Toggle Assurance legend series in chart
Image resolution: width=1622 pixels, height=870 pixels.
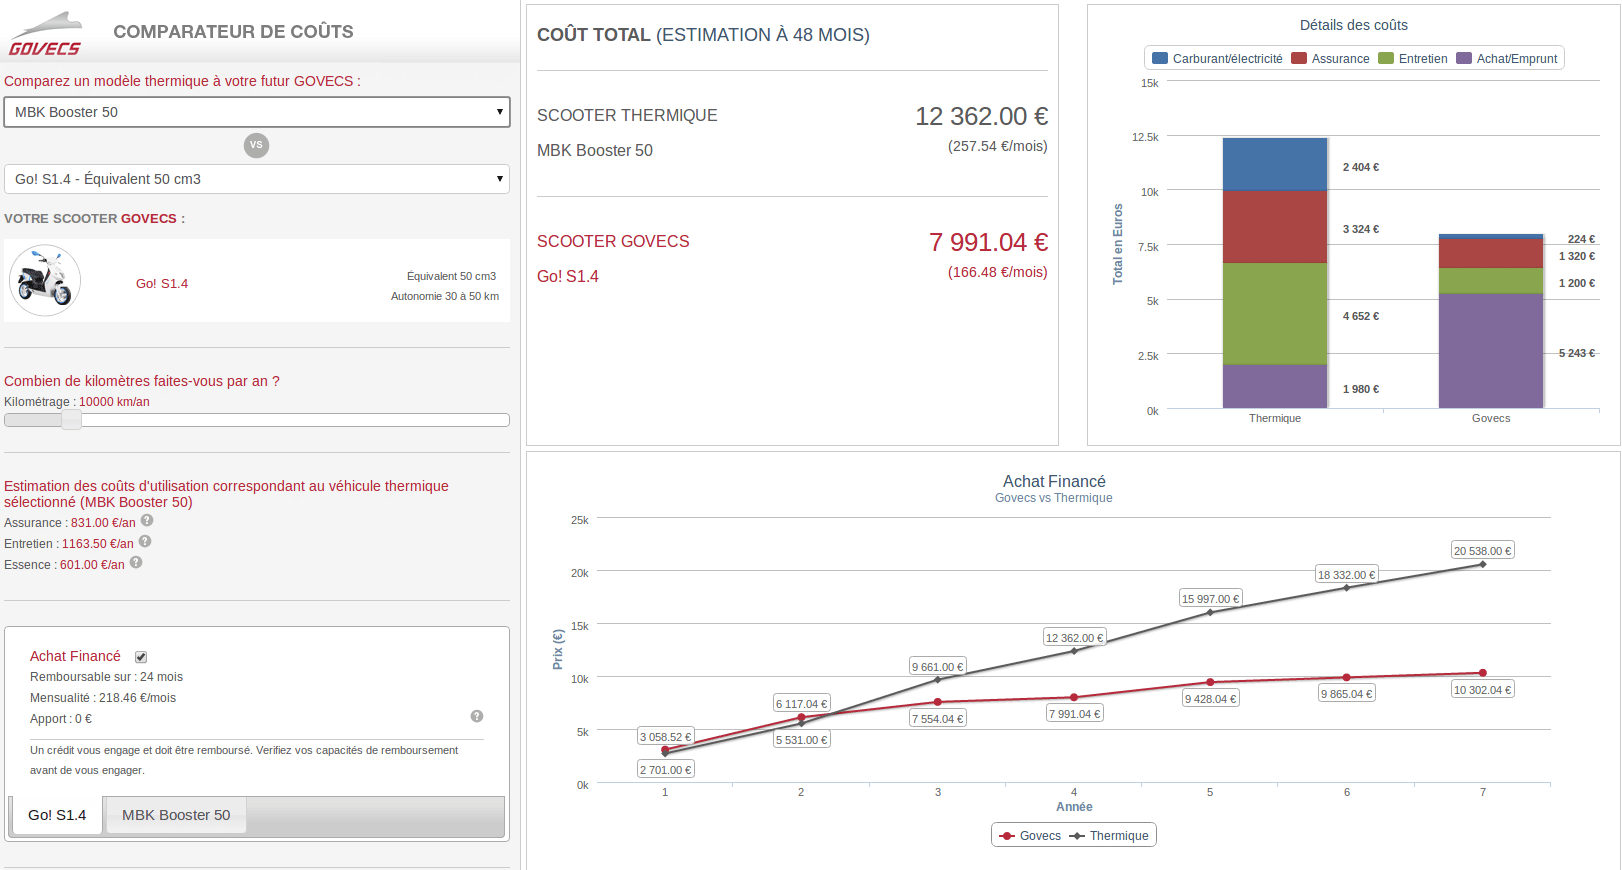coord(1330,59)
